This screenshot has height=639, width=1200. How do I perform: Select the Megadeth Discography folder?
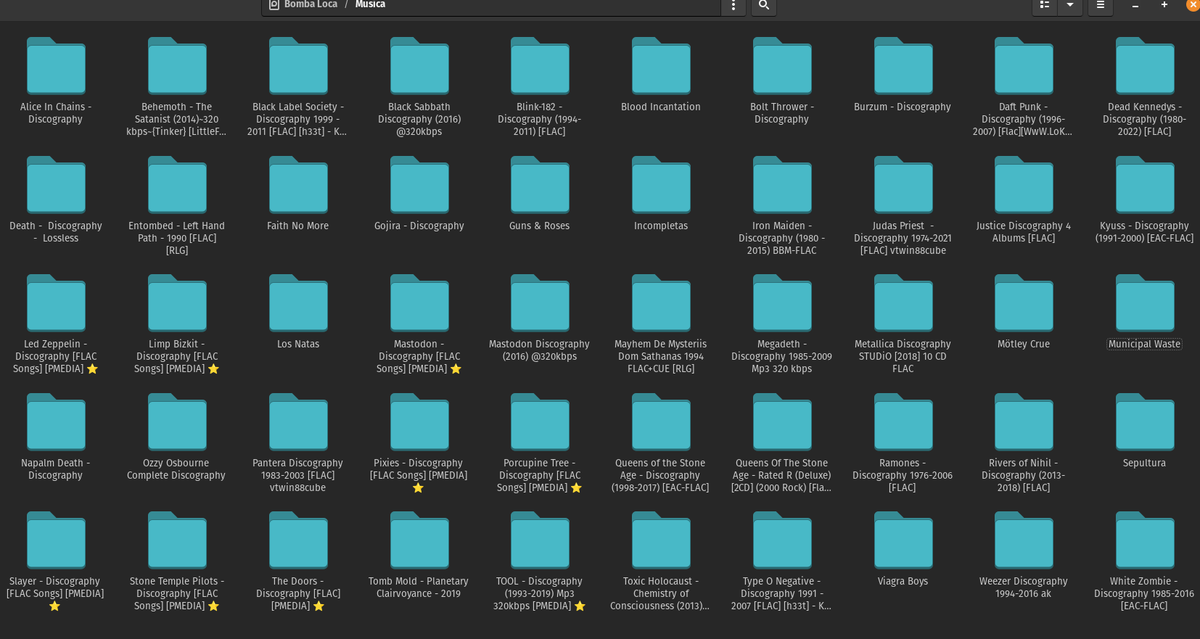(x=782, y=303)
